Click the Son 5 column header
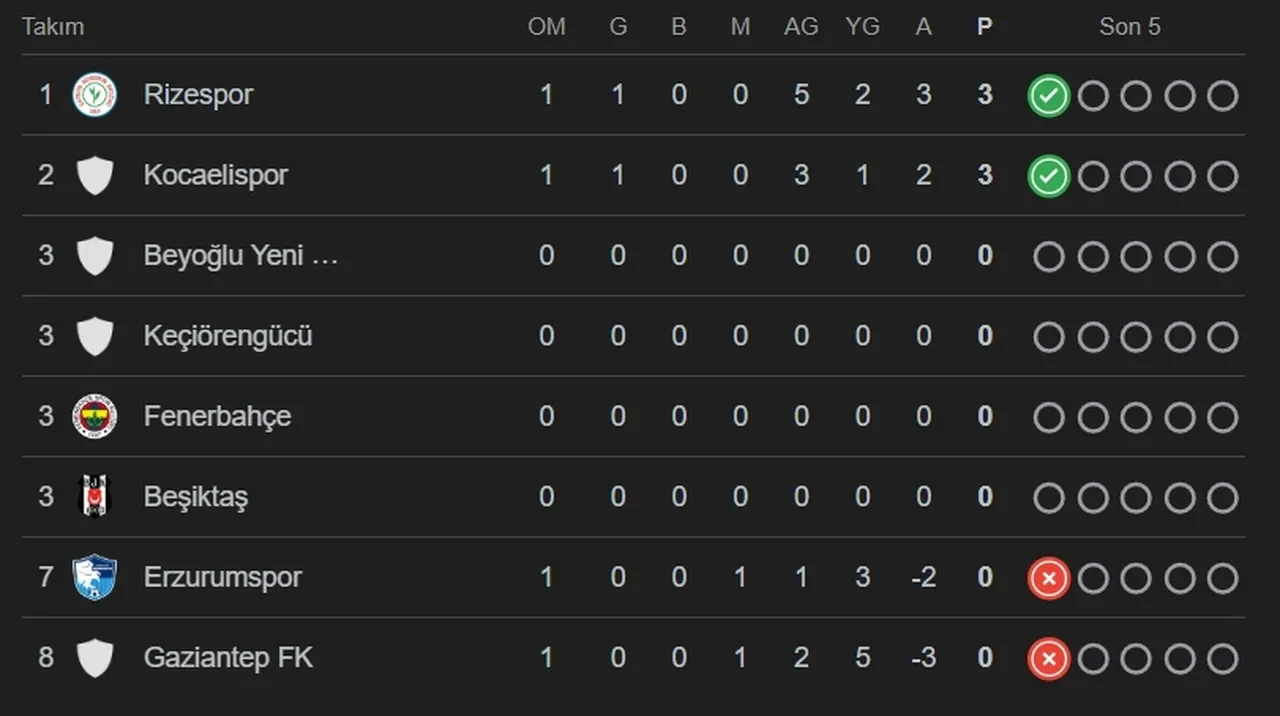The width and height of the screenshot is (1280, 716). coord(1130,27)
